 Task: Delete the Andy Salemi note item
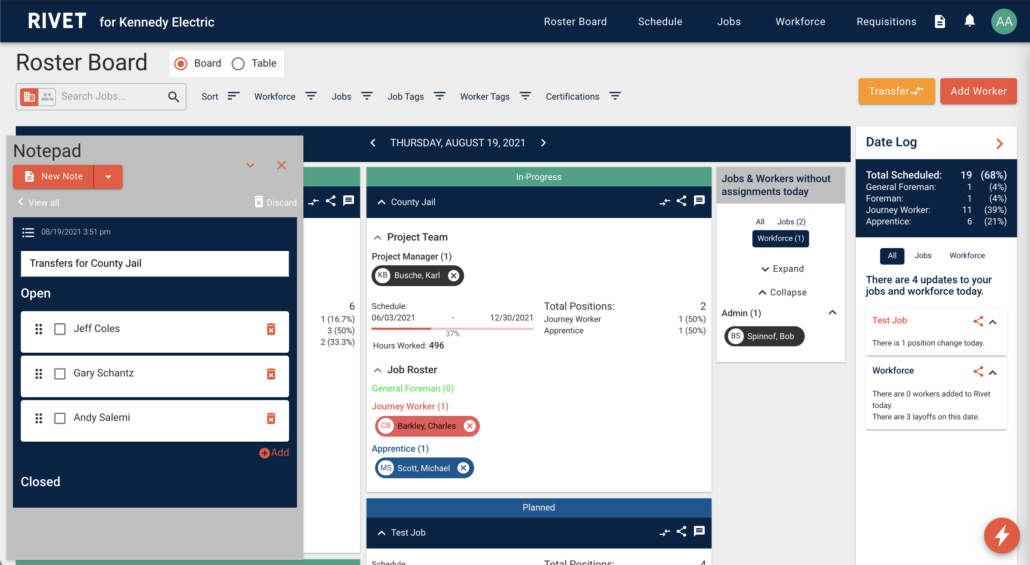(271, 418)
